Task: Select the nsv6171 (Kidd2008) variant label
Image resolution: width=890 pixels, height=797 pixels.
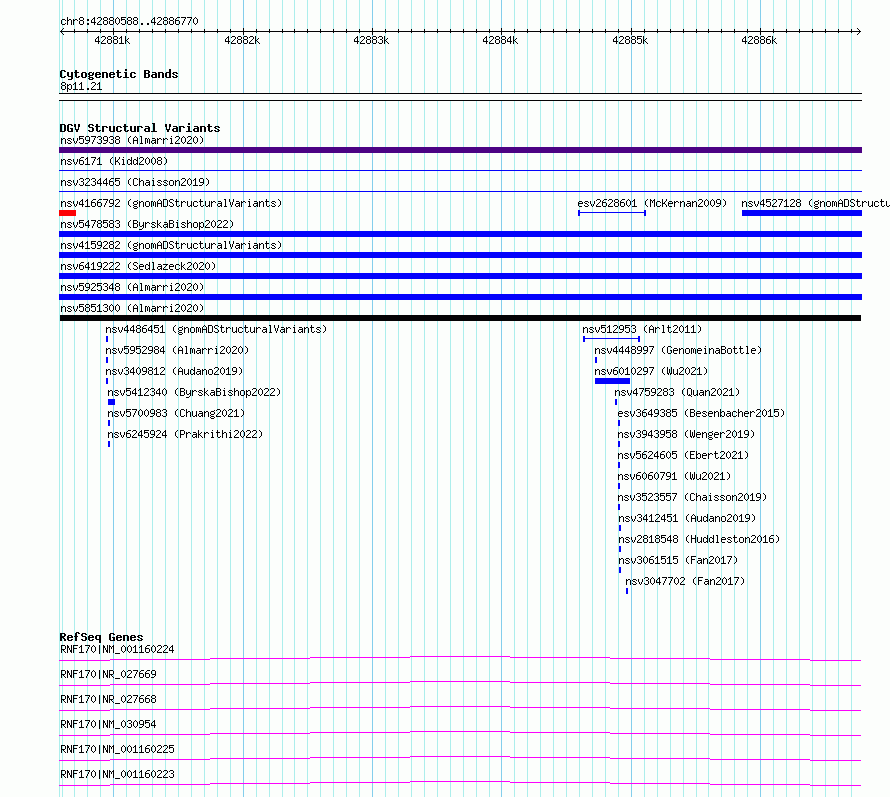Action: click(x=114, y=161)
